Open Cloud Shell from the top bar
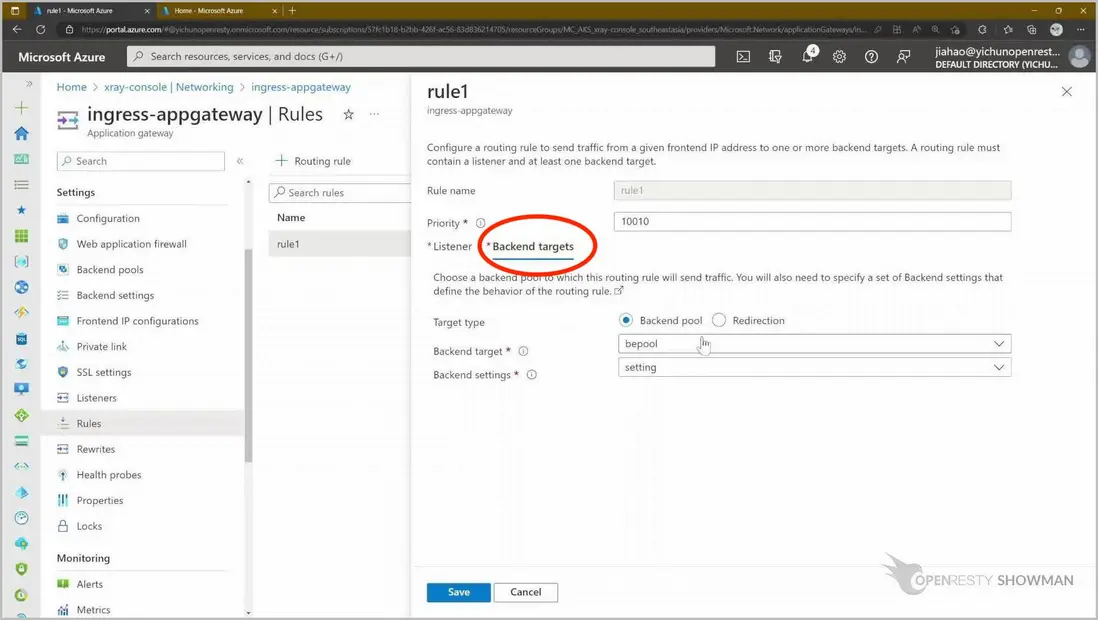The image size is (1098, 620). [x=743, y=57]
